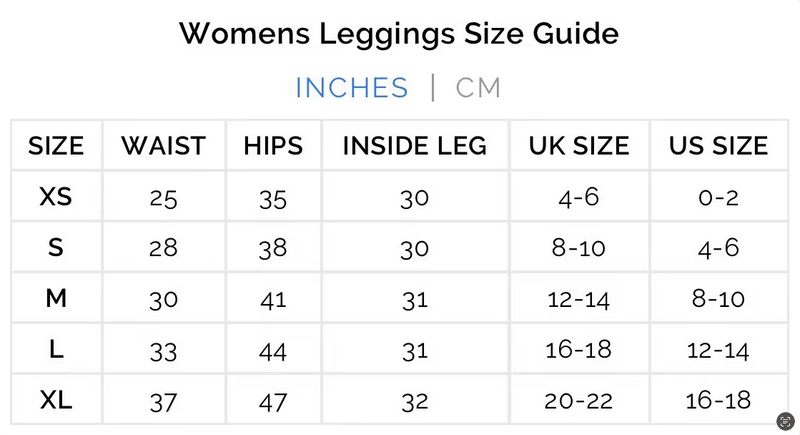Screen dimensions: 800x435
Task: Click the US size 0-2 cell
Action: click(718, 198)
